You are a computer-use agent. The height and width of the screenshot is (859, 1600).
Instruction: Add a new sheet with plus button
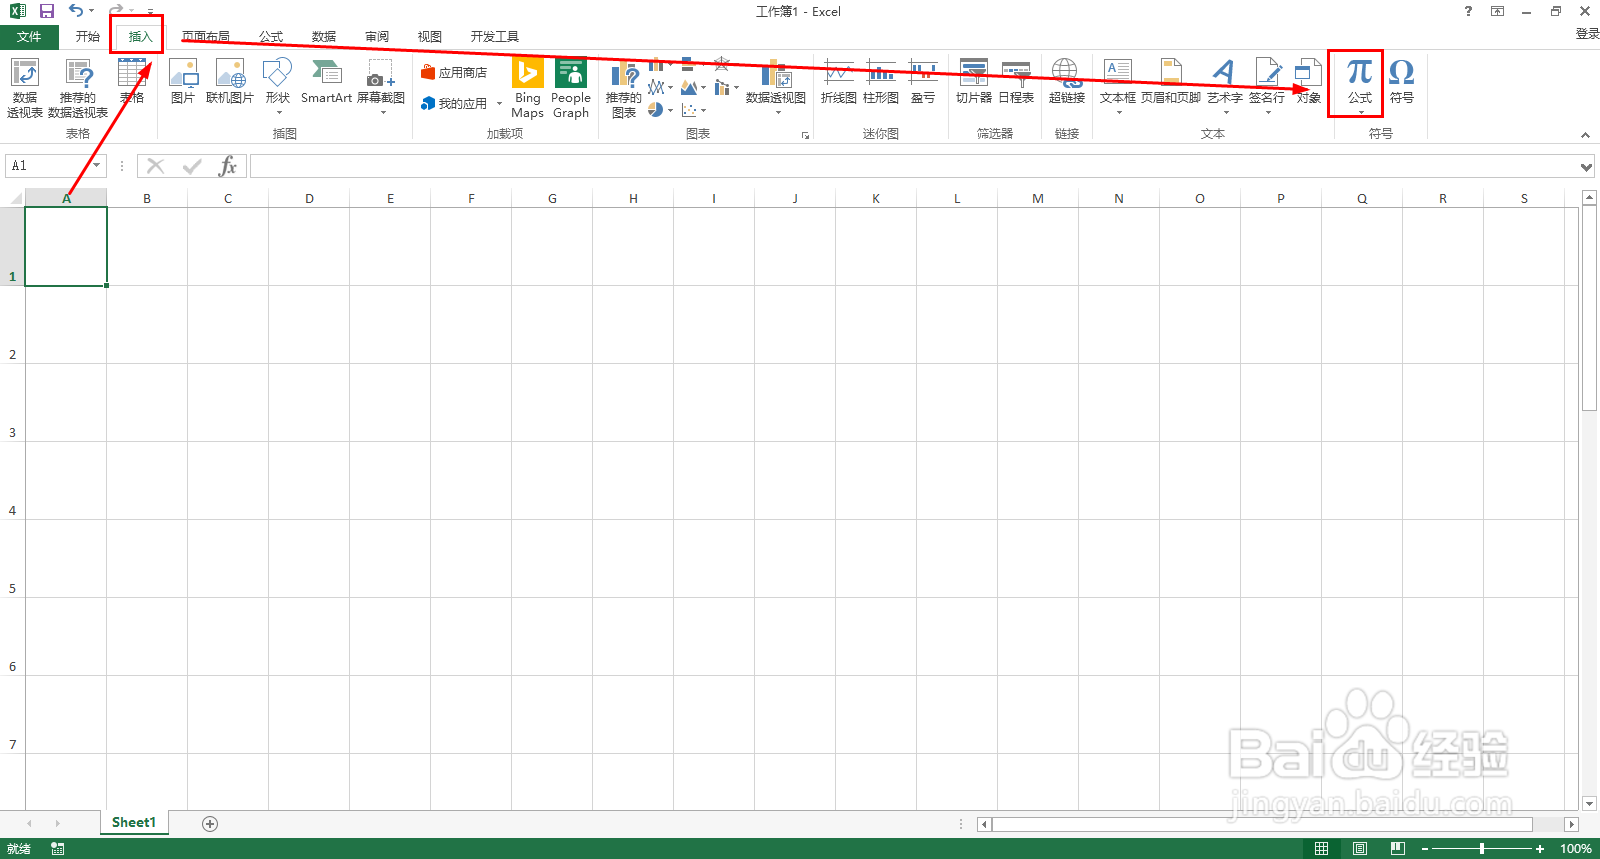210,824
